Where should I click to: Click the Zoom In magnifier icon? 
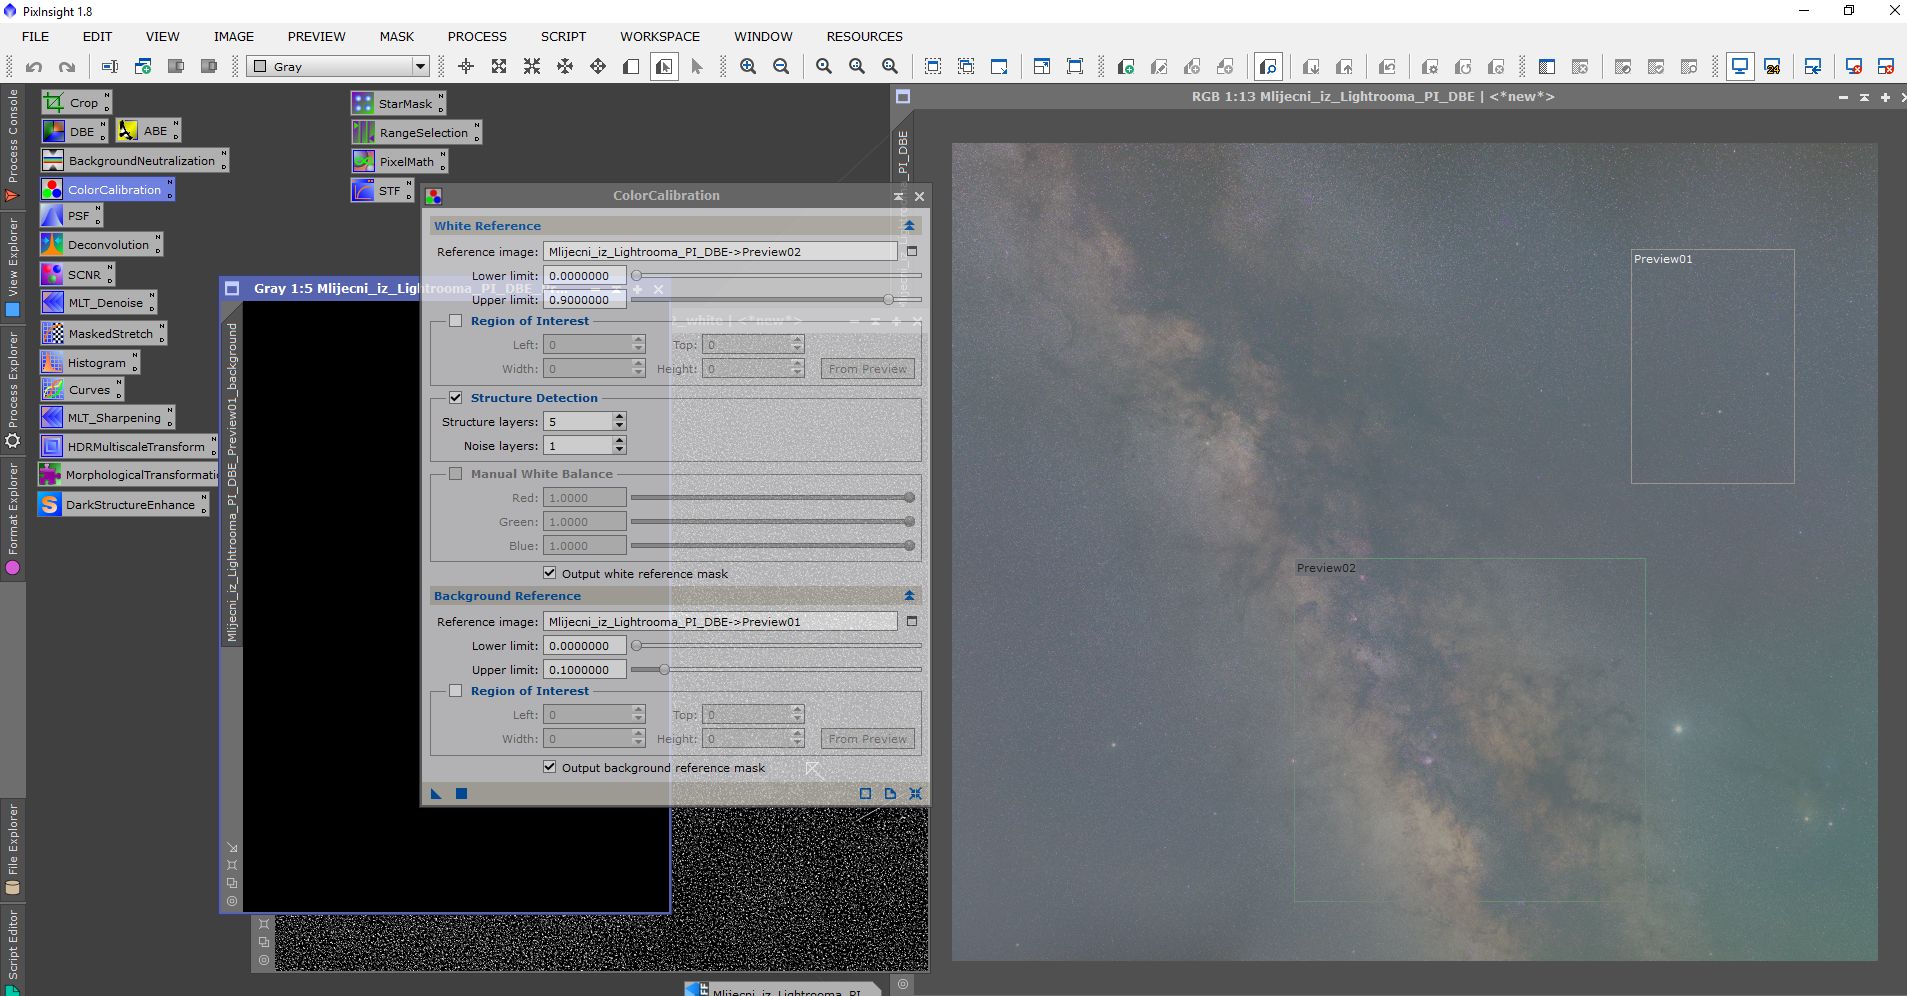click(x=748, y=67)
